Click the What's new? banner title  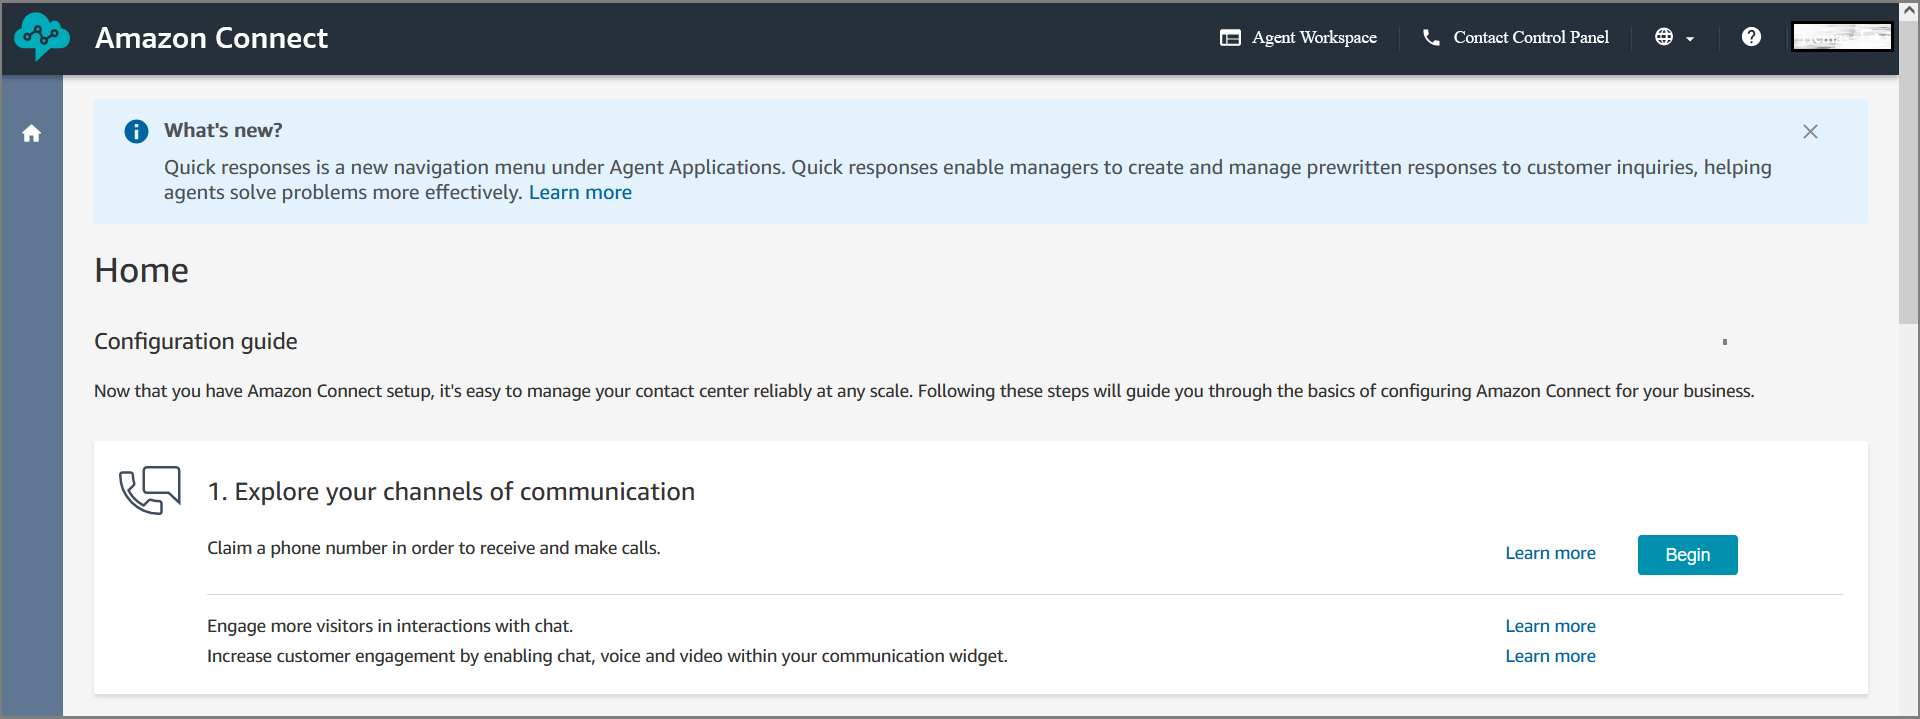click(x=223, y=130)
